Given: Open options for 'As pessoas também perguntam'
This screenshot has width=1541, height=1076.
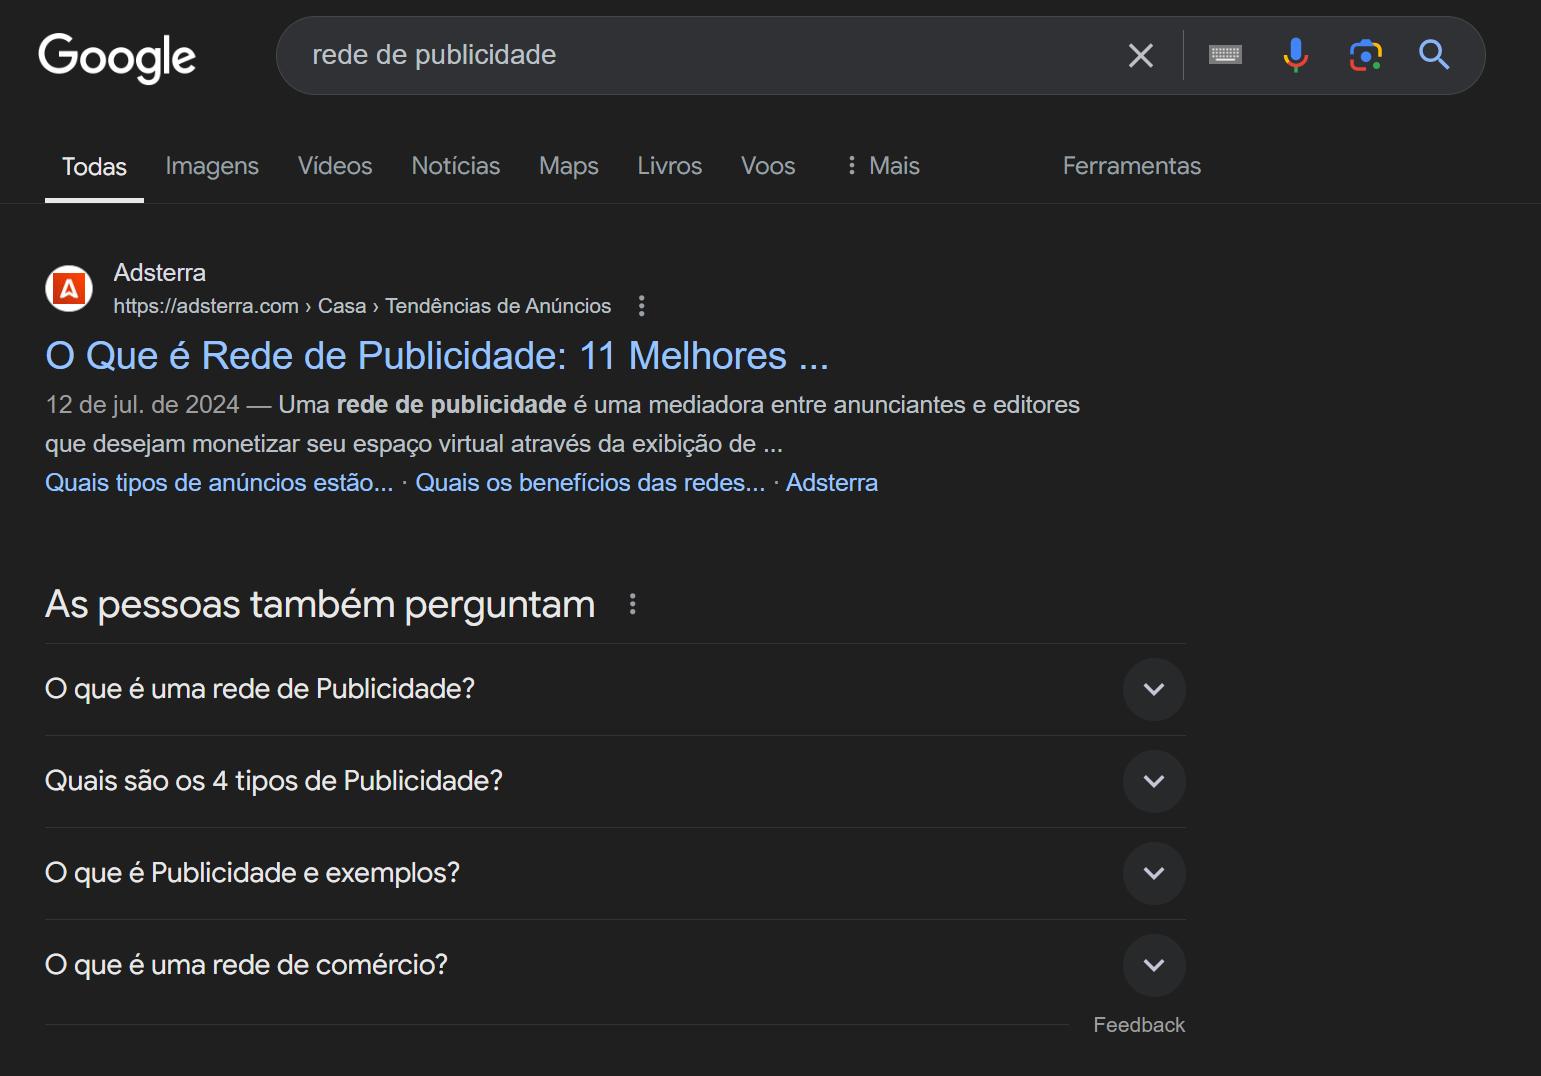Looking at the screenshot, I should click(631, 604).
